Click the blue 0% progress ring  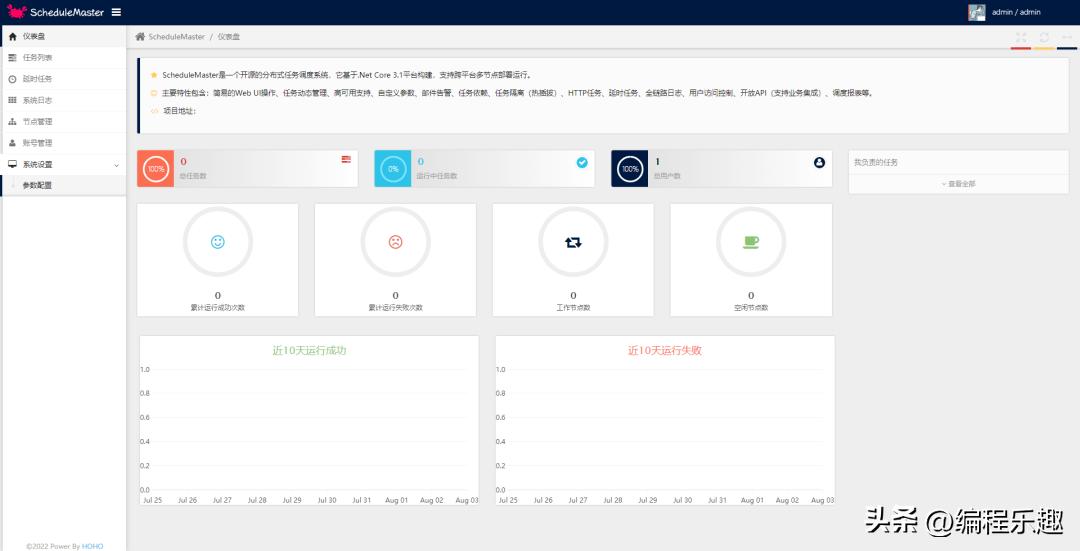tap(393, 169)
